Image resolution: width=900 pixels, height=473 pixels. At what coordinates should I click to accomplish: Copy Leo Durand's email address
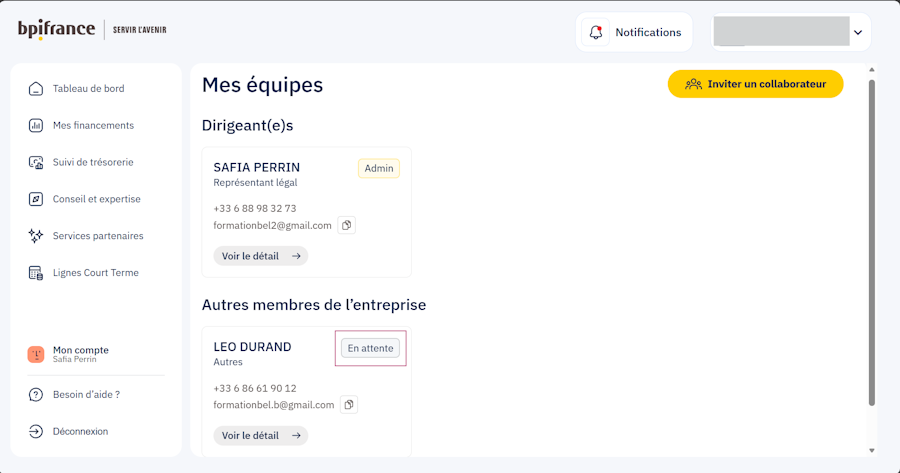click(x=349, y=404)
